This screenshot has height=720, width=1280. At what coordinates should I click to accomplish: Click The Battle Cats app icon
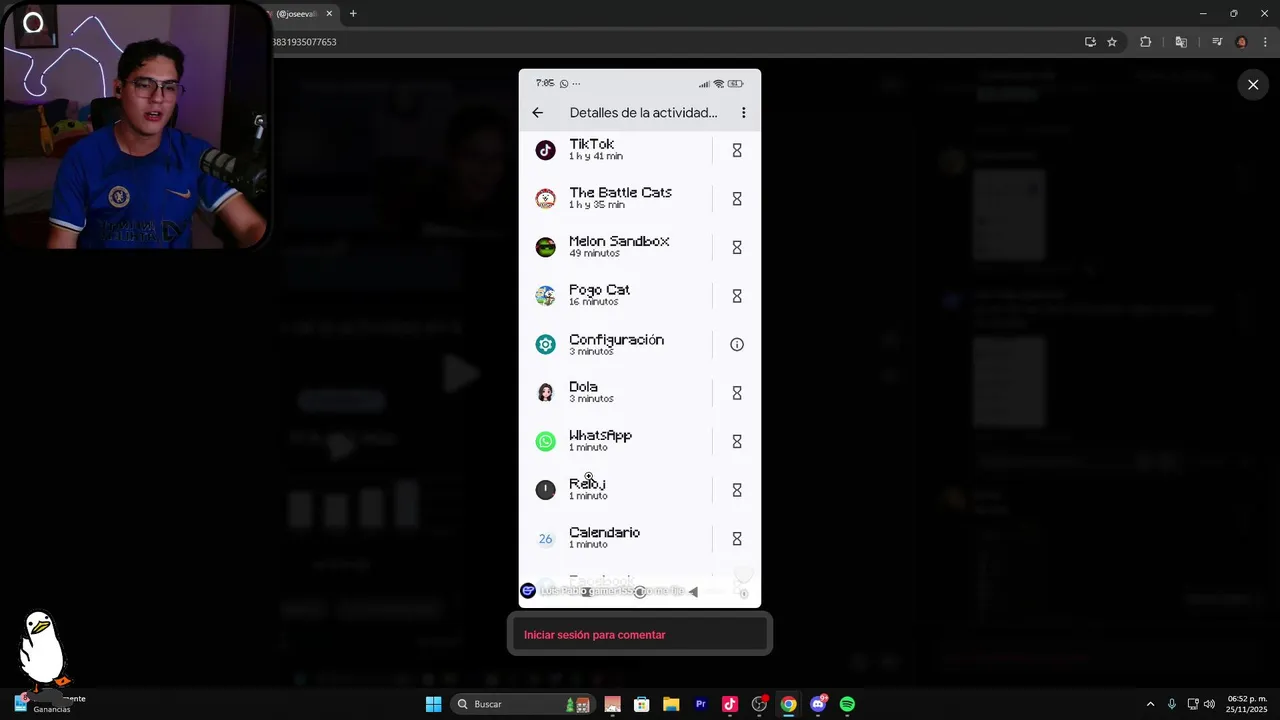(545, 198)
